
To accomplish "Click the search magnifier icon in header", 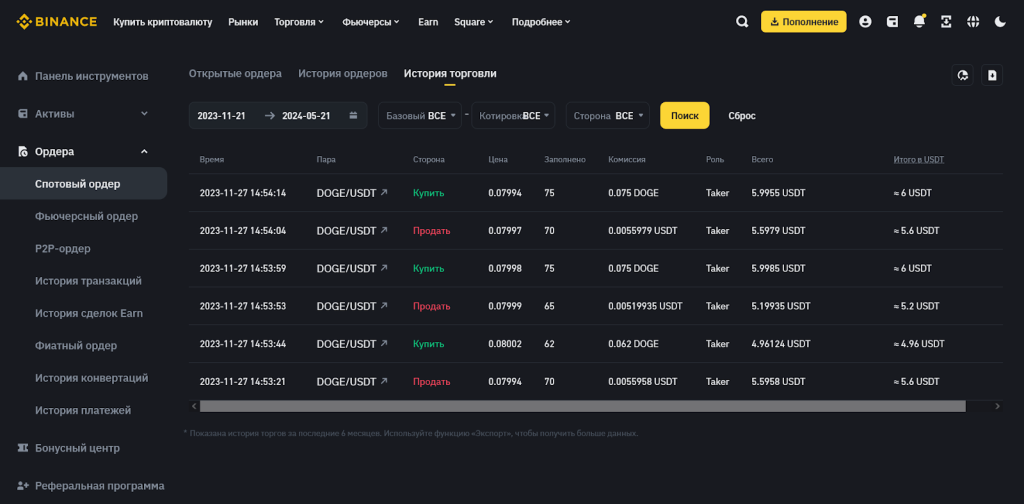I will point(741,22).
